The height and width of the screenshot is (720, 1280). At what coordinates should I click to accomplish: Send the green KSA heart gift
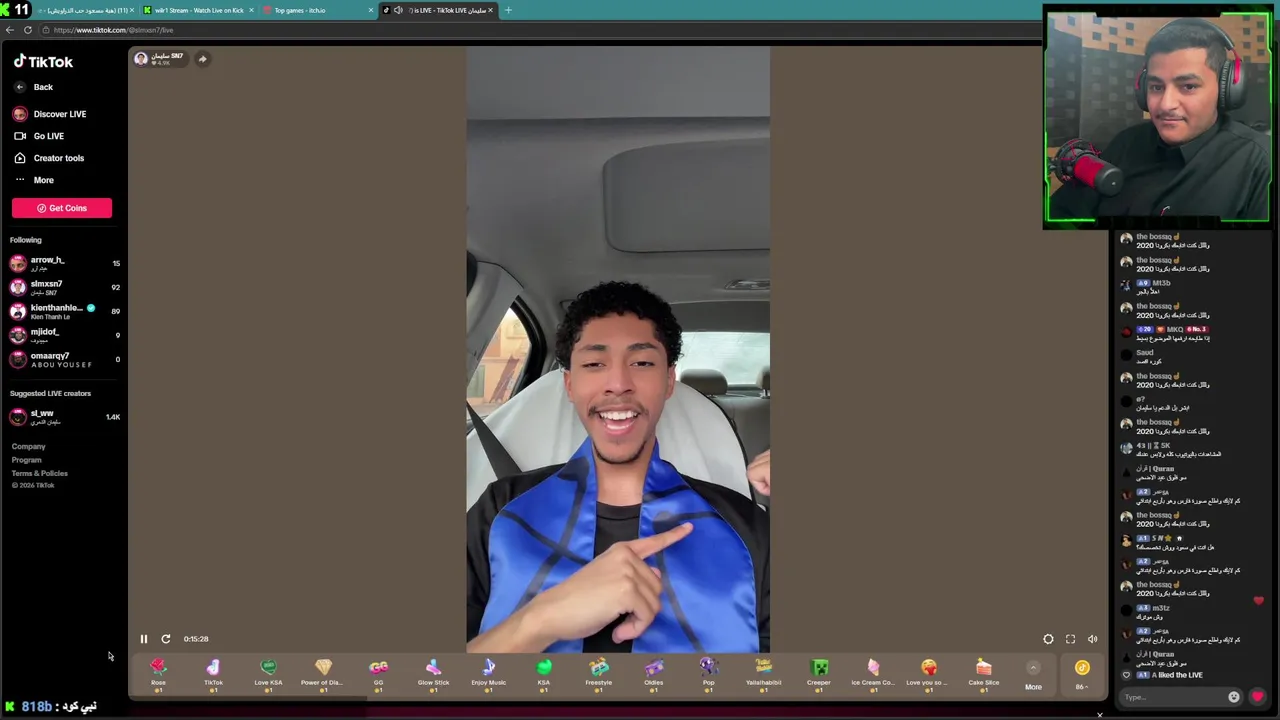click(x=544, y=674)
